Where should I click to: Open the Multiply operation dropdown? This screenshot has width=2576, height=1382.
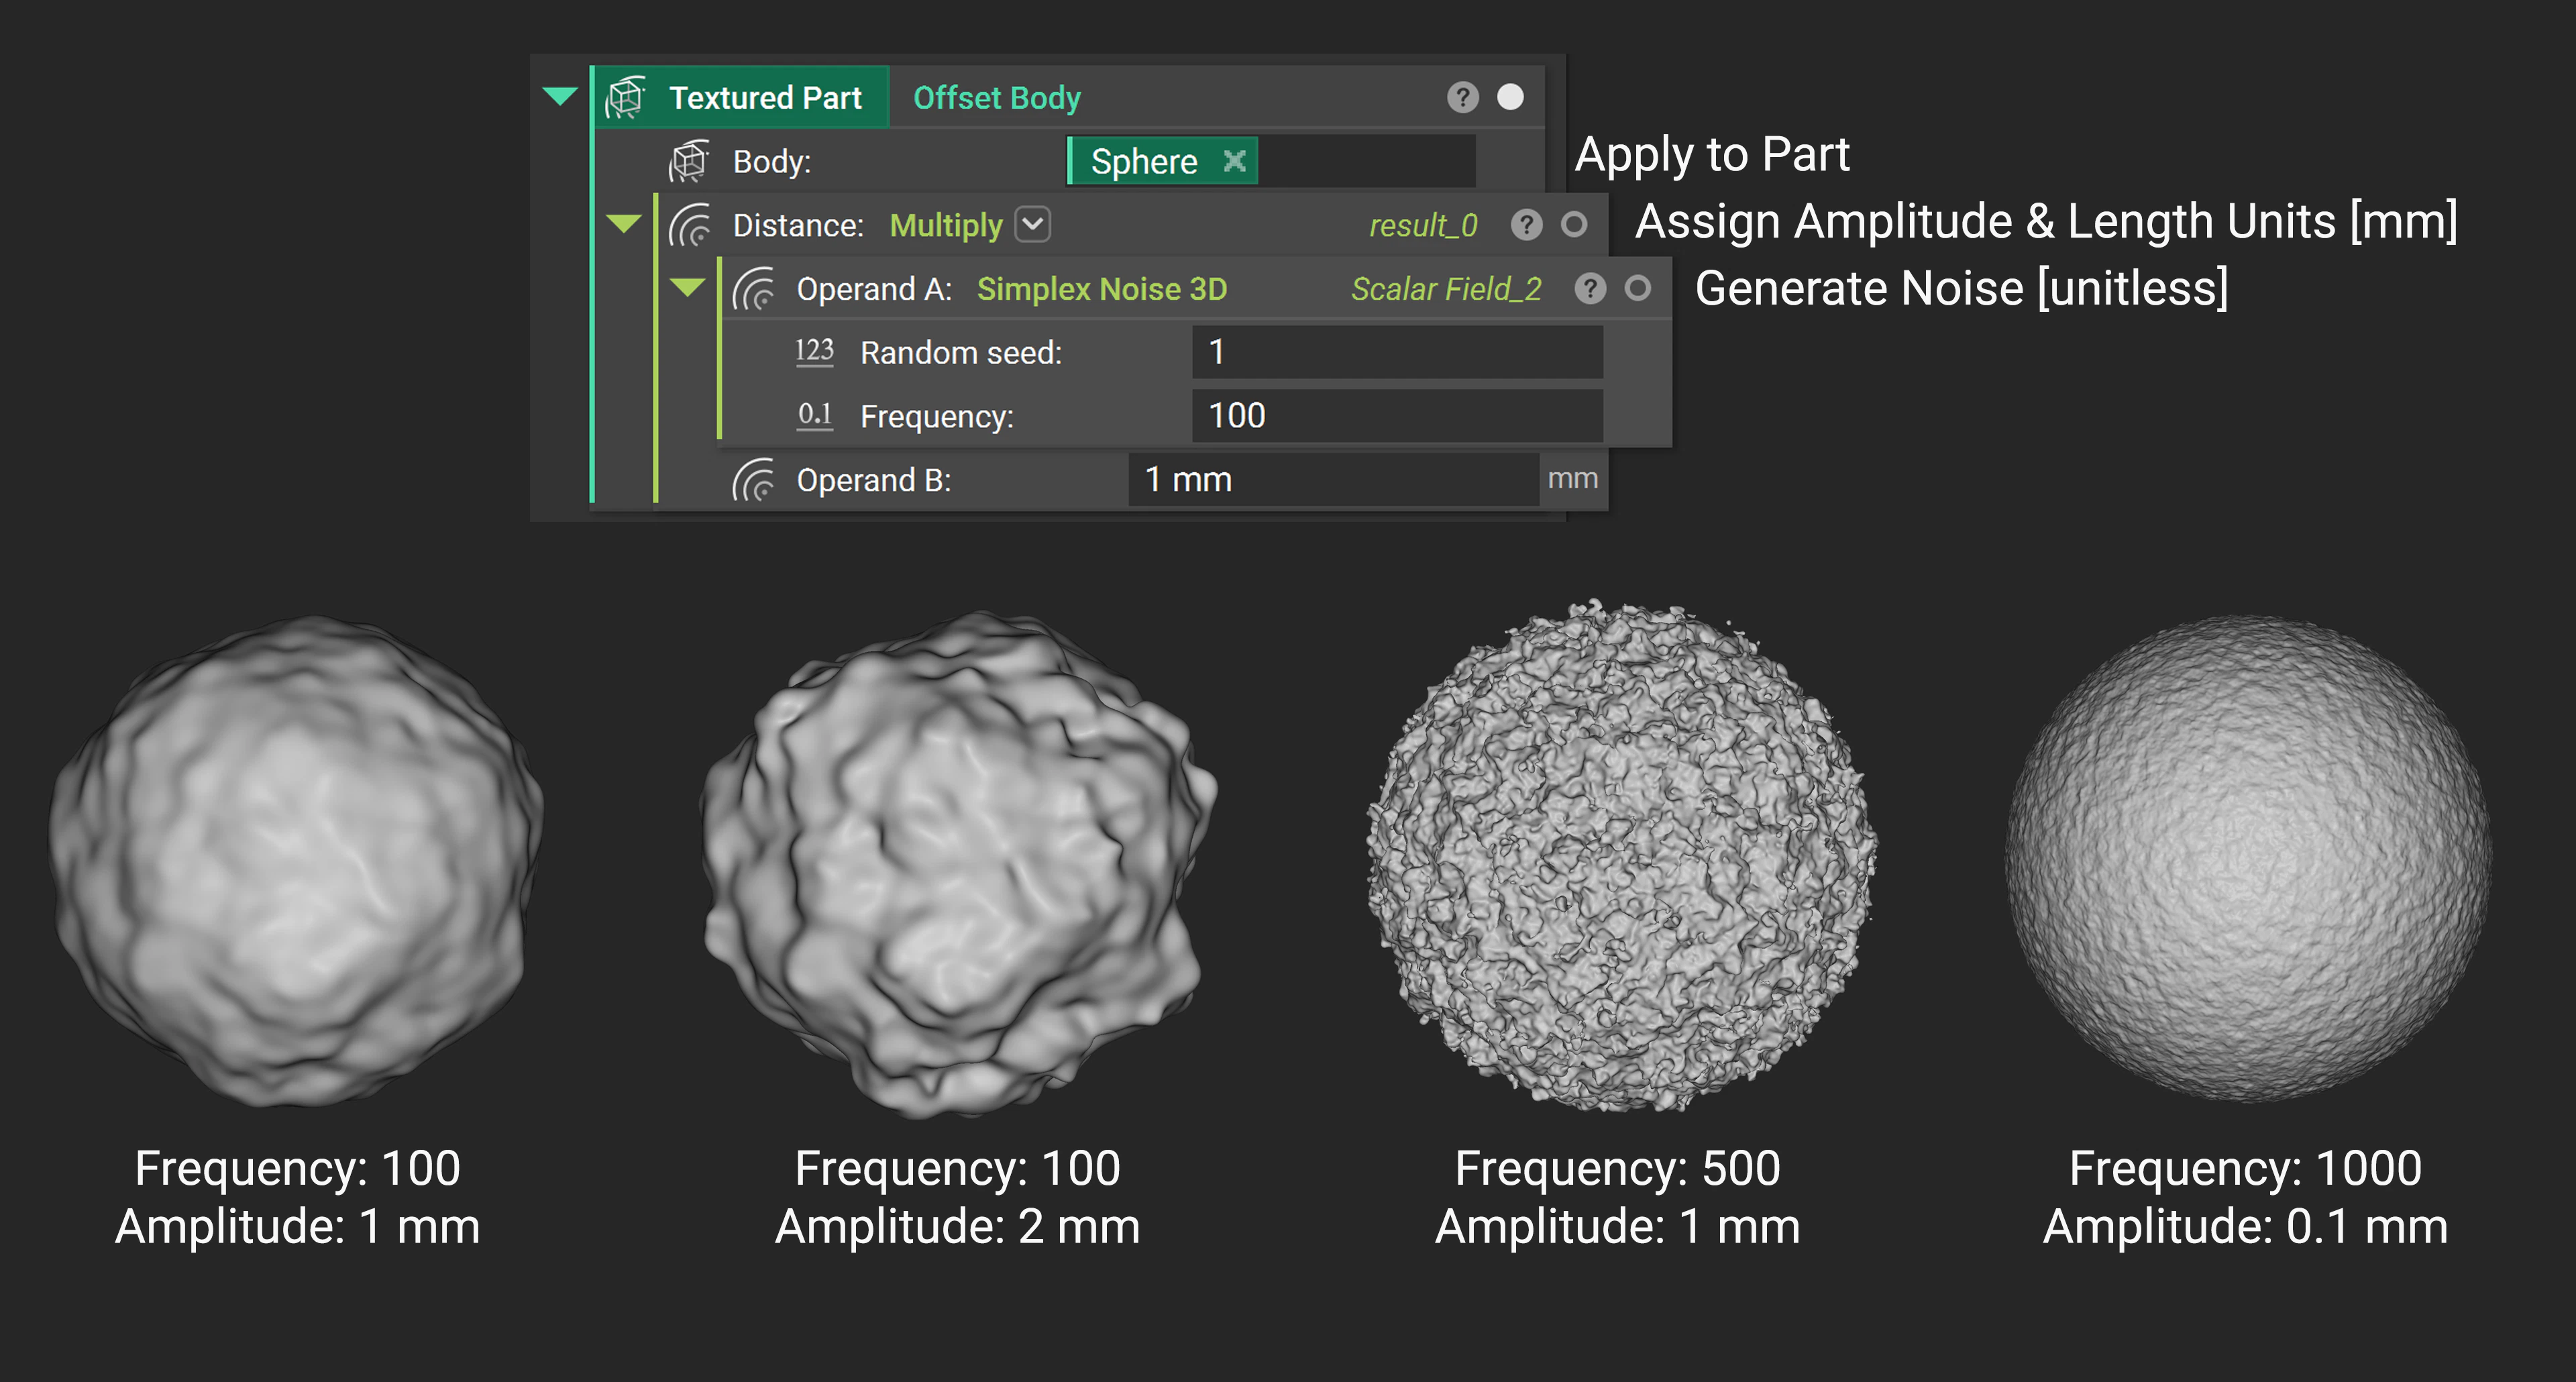click(x=1033, y=225)
